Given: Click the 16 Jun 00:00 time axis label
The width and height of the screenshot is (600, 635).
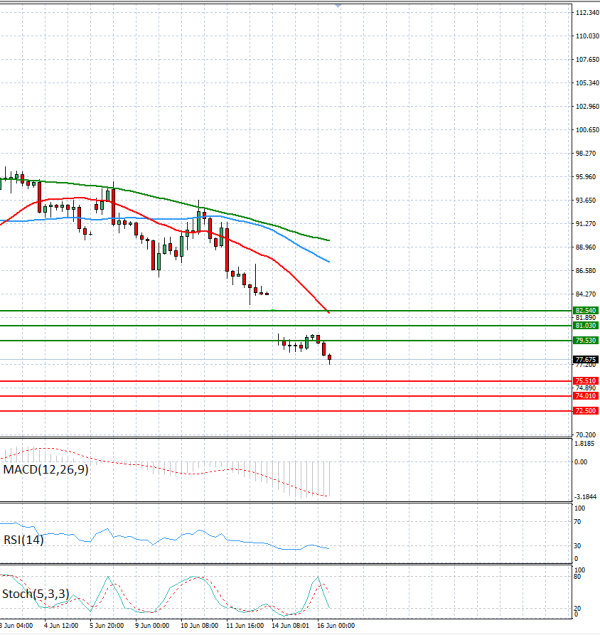Looking at the screenshot, I should tap(336, 626).
